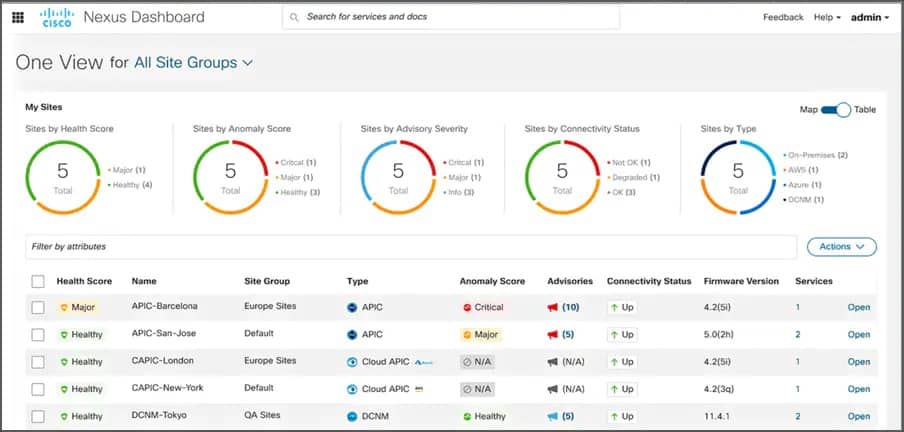This screenshot has width=904, height=432.
Task: Click the orange Major anomaly icon for APIC-San-Jose
Action: point(467,335)
